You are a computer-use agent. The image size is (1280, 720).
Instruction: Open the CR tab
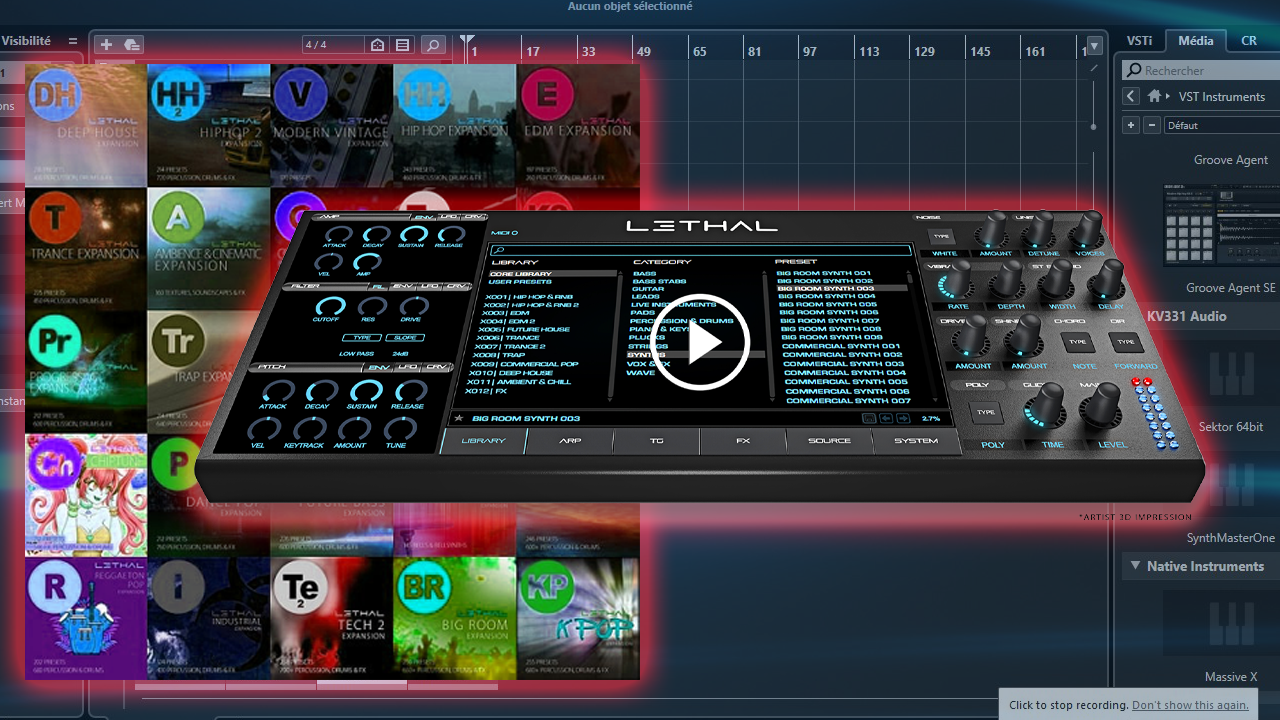coord(1249,41)
